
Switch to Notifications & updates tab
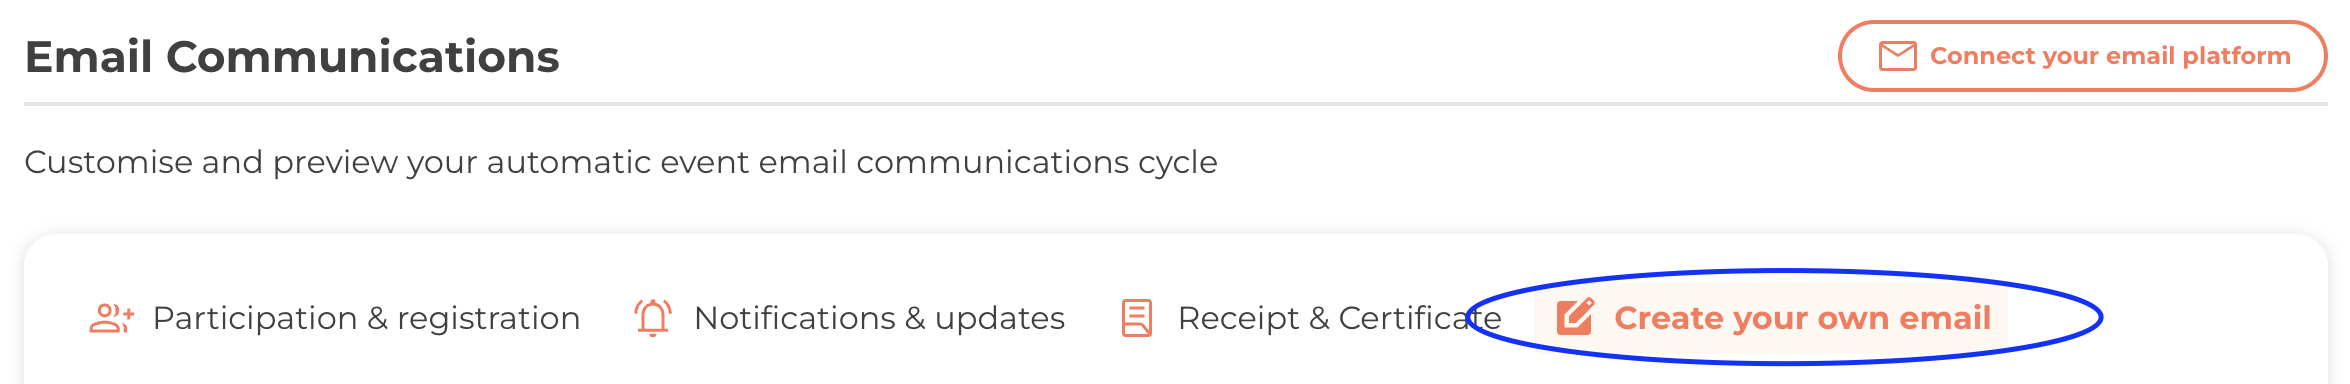850,318
